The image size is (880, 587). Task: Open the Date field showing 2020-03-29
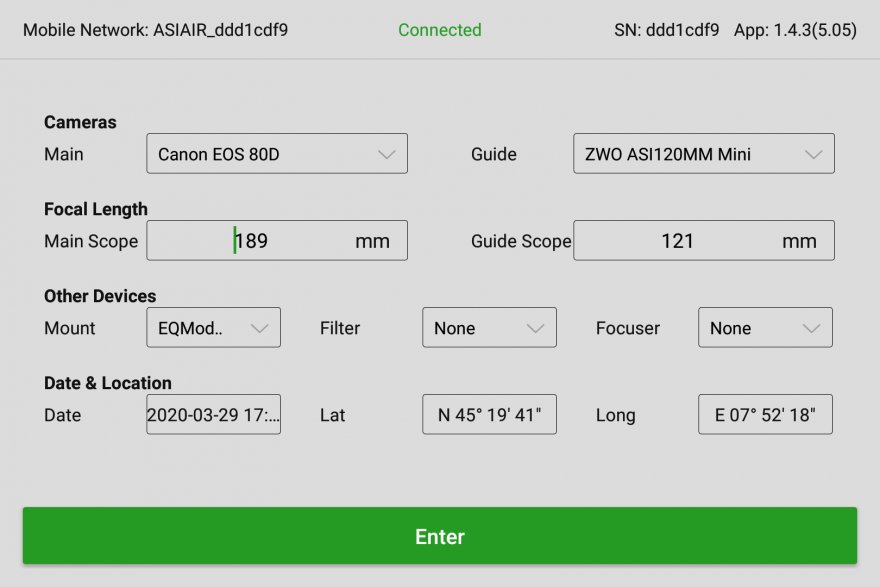pos(213,415)
